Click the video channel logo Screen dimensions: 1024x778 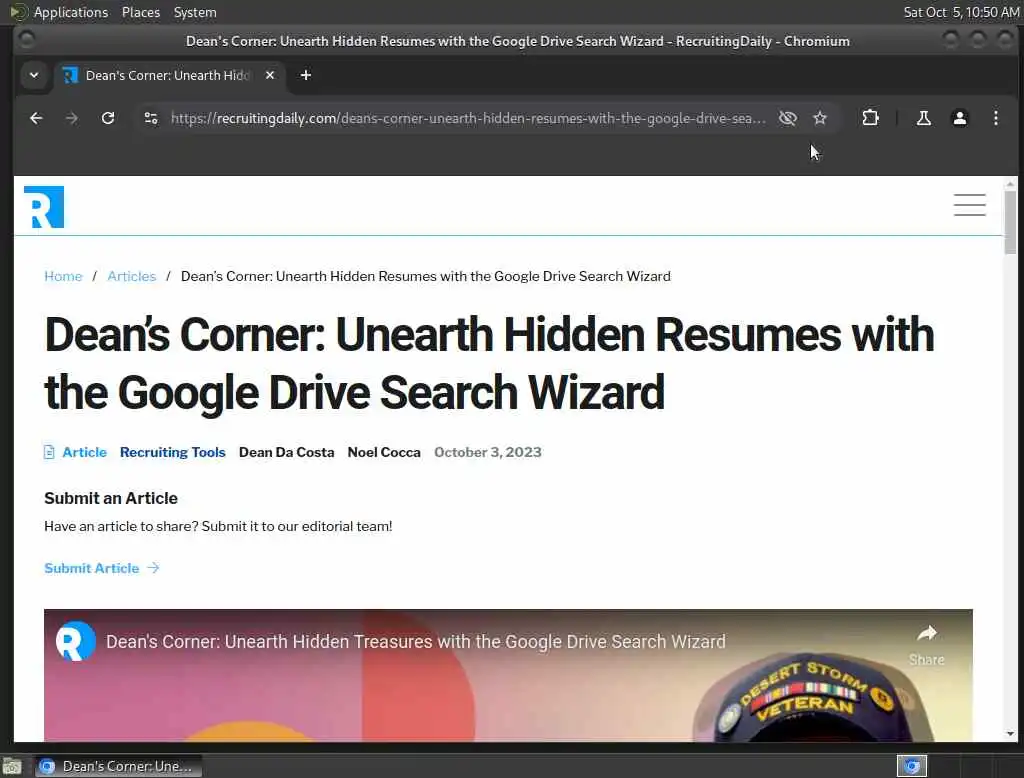coord(75,641)
